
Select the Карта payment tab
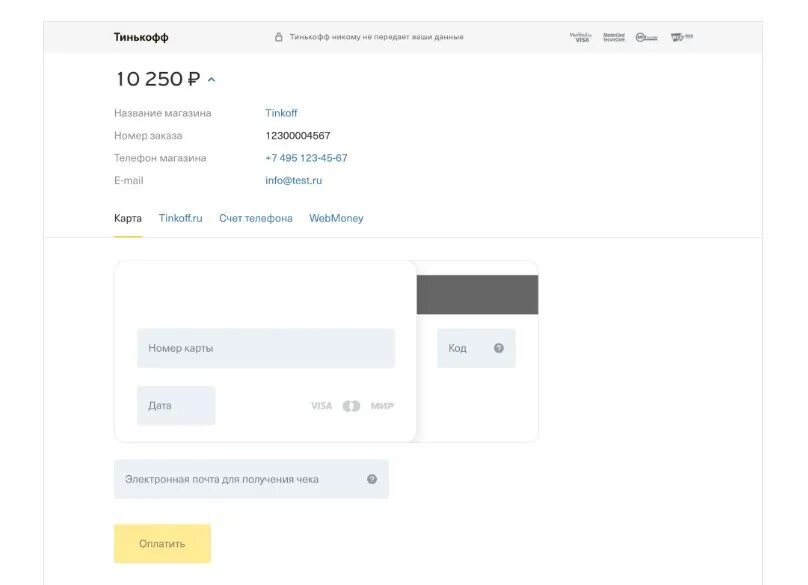pyautogui.click(x=128, y=218)
